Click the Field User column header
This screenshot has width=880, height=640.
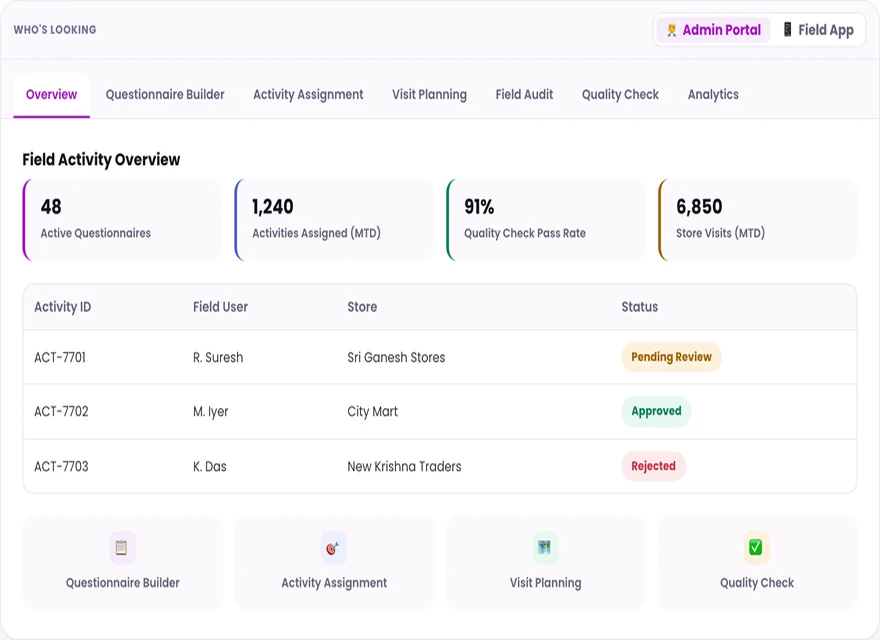point(220,307)
